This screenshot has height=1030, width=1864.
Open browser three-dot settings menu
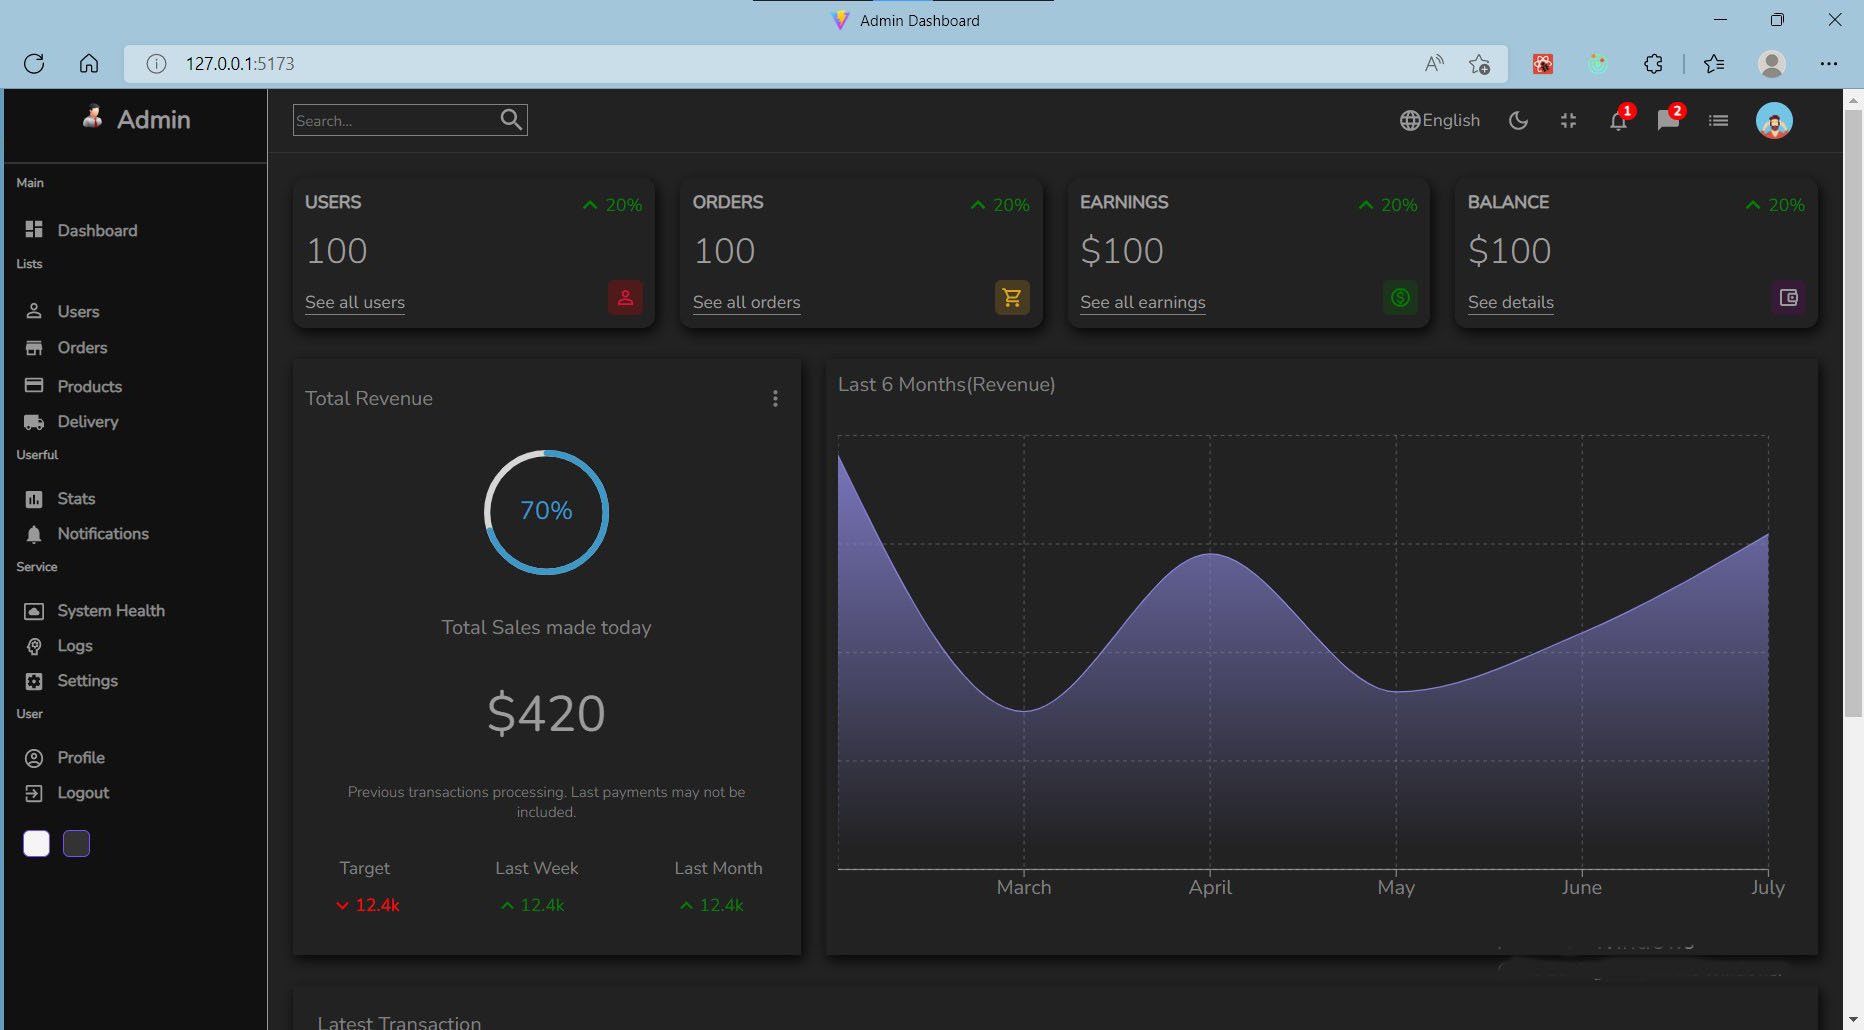click(x=1829, y=63)
